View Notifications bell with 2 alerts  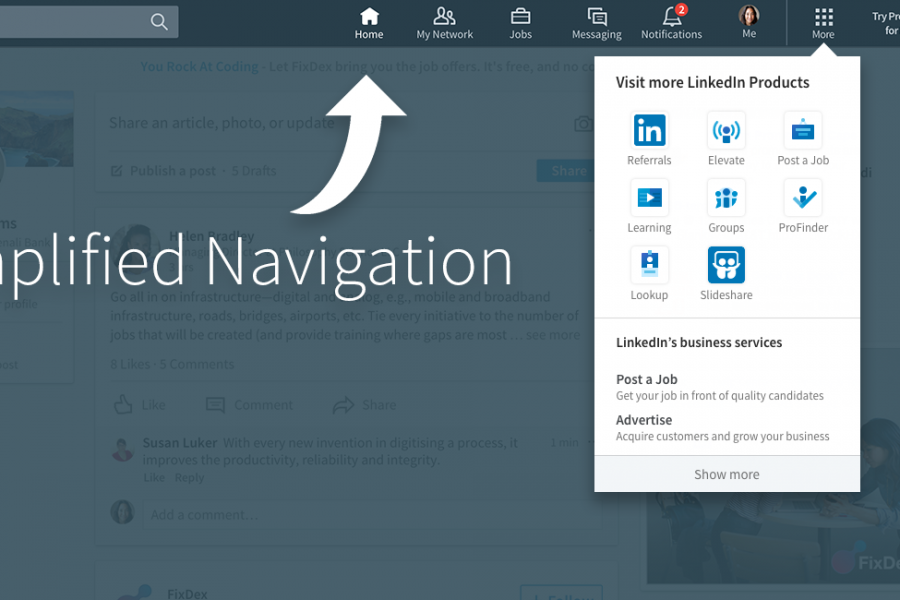click(672, 24)
